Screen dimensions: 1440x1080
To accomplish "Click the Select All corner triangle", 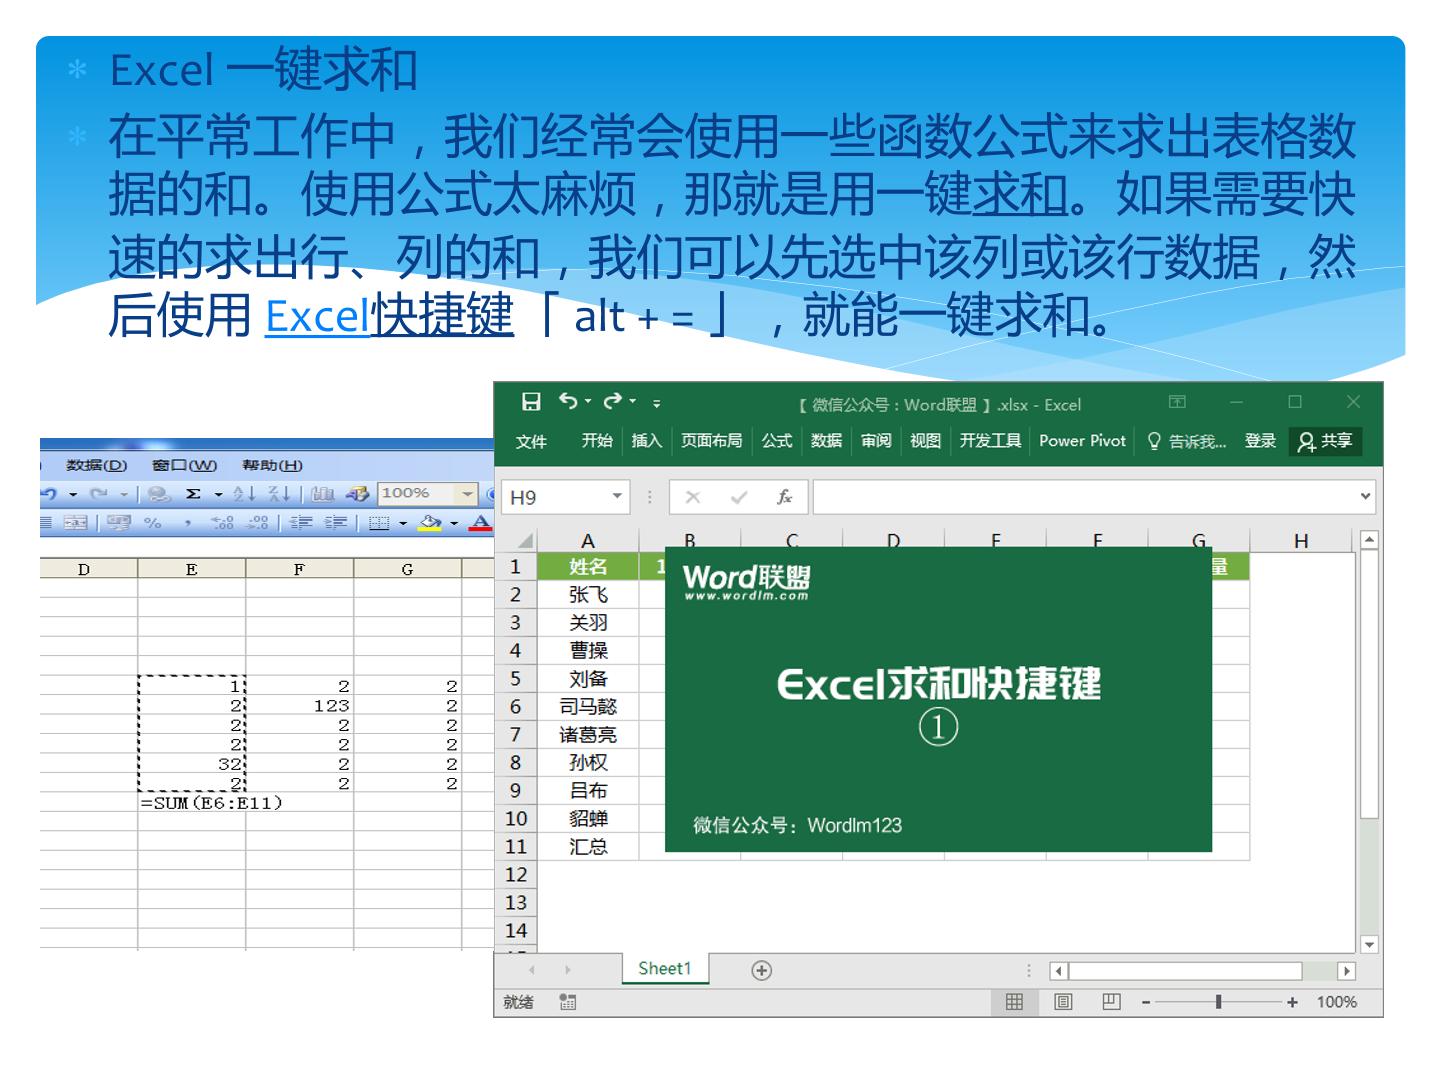I will pos(526,540).
